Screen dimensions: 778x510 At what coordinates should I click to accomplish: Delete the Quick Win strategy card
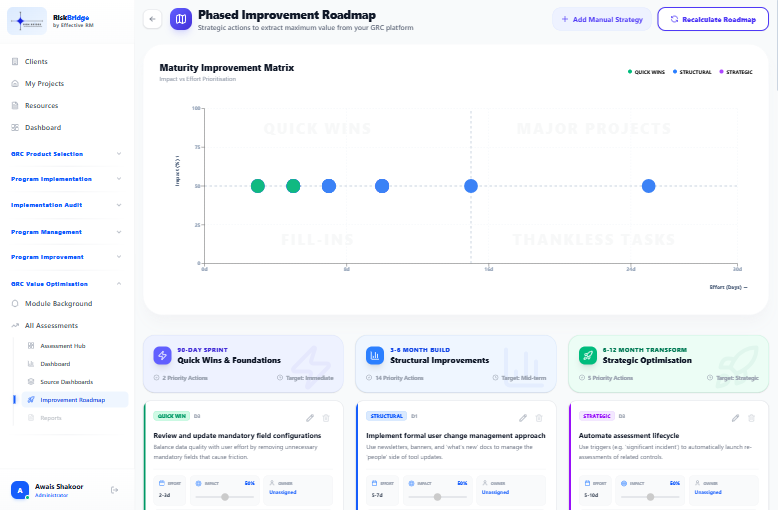(326, 418)
